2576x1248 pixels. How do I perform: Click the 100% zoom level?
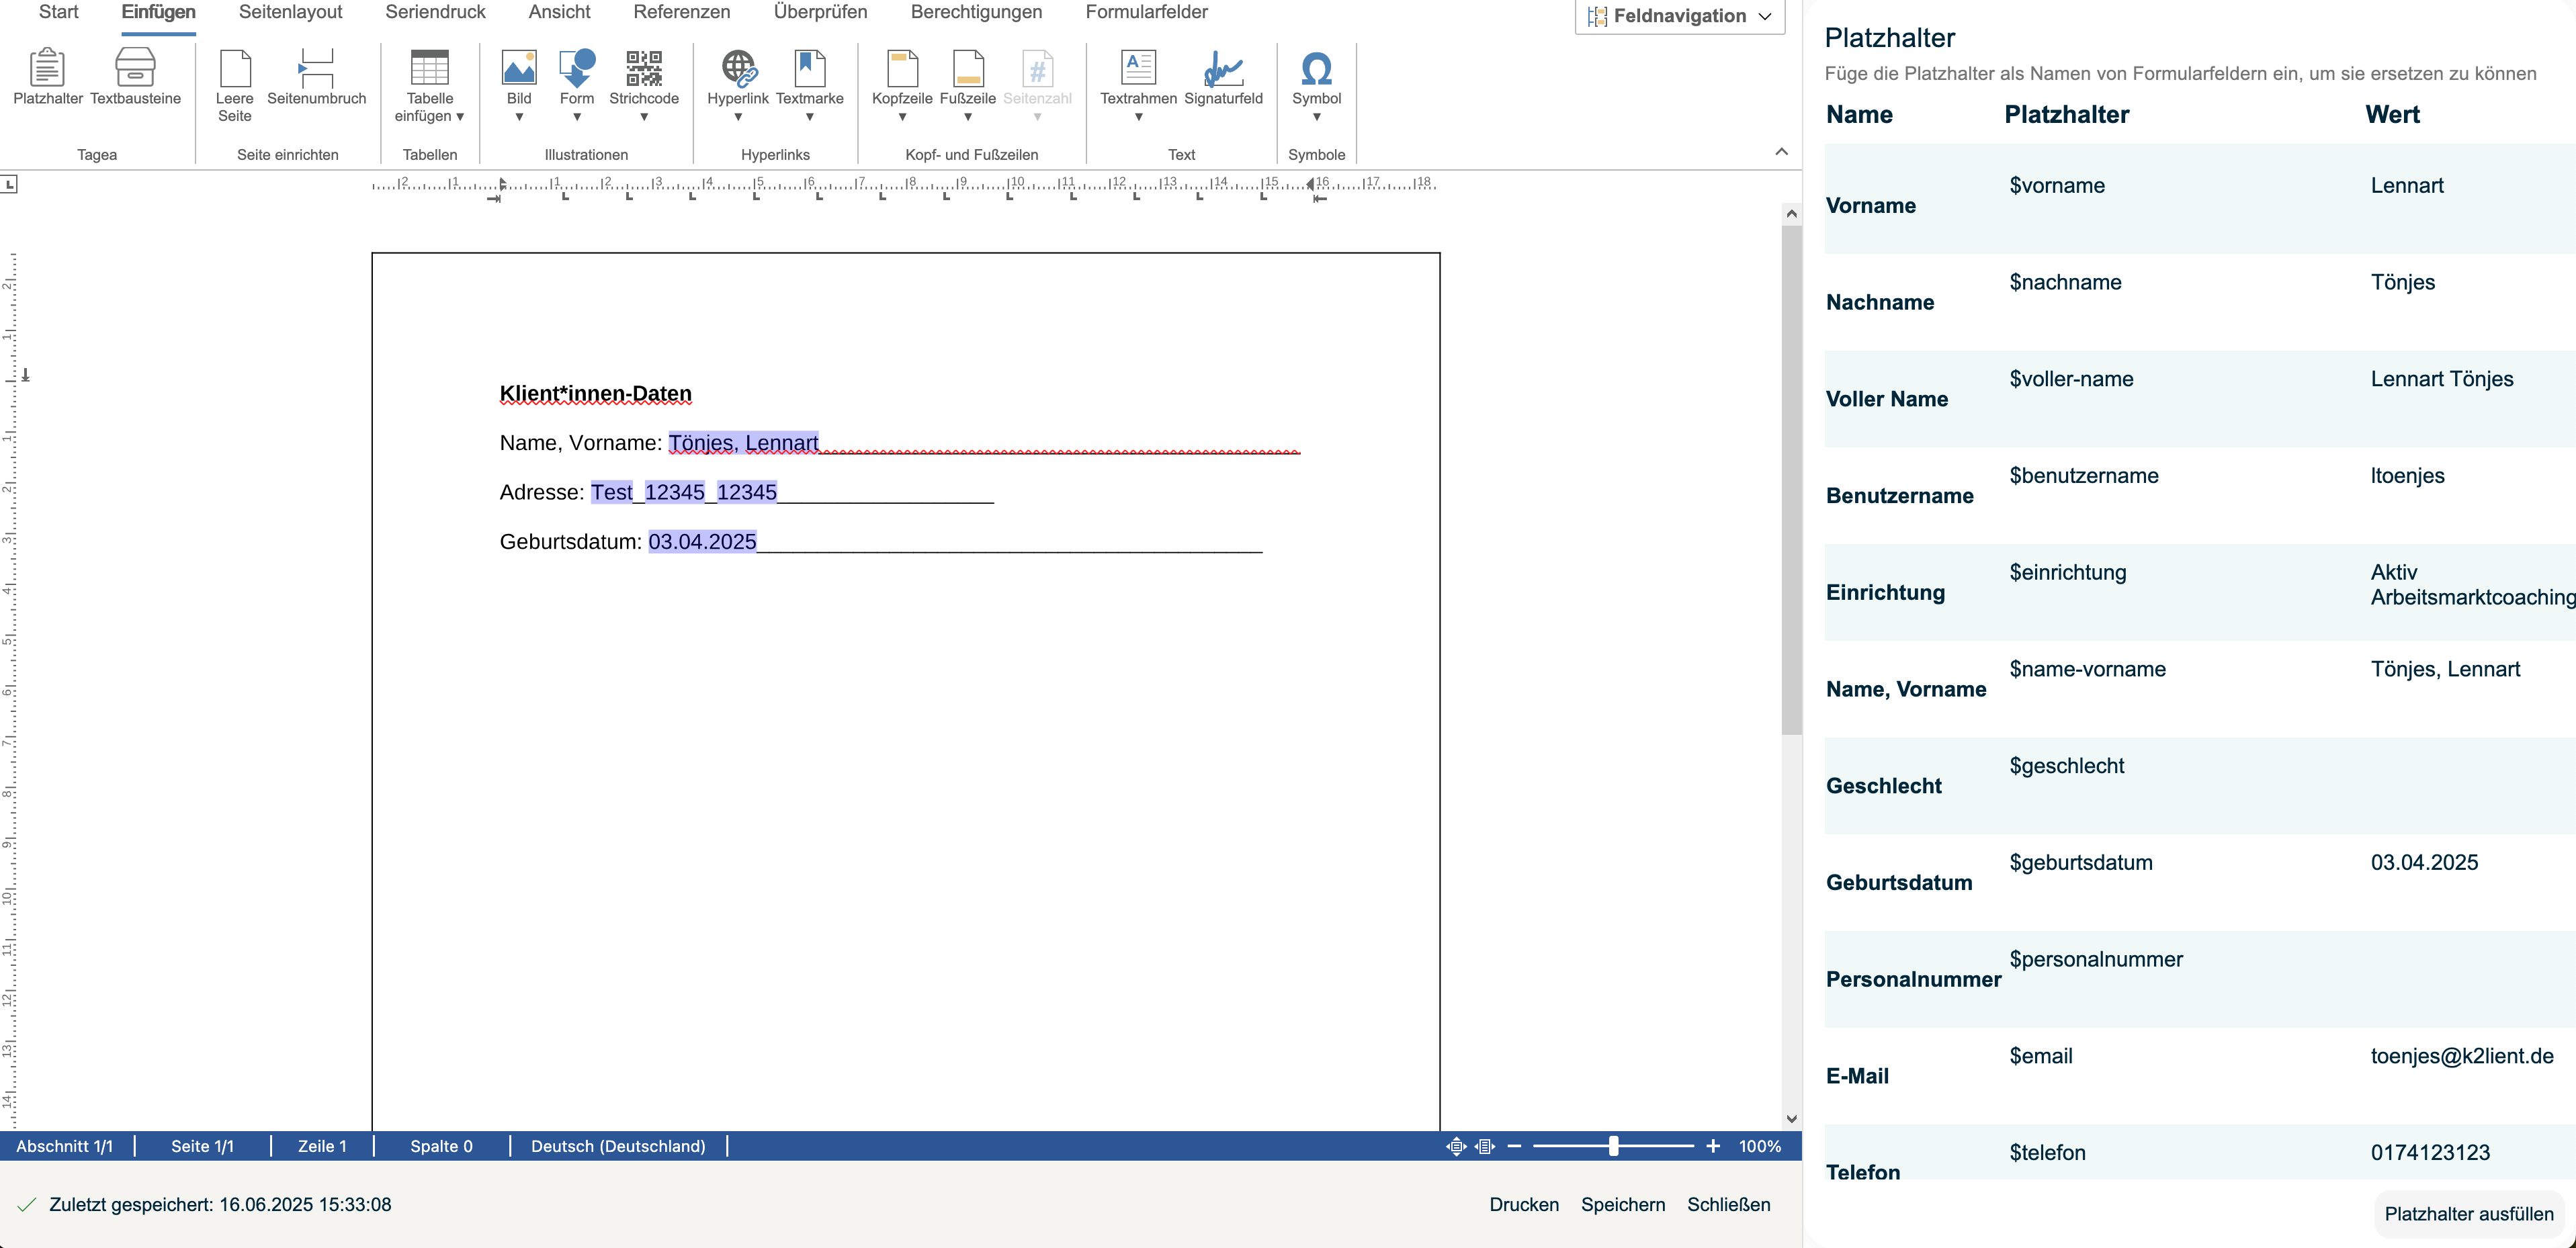[x=1759, y=1146]
